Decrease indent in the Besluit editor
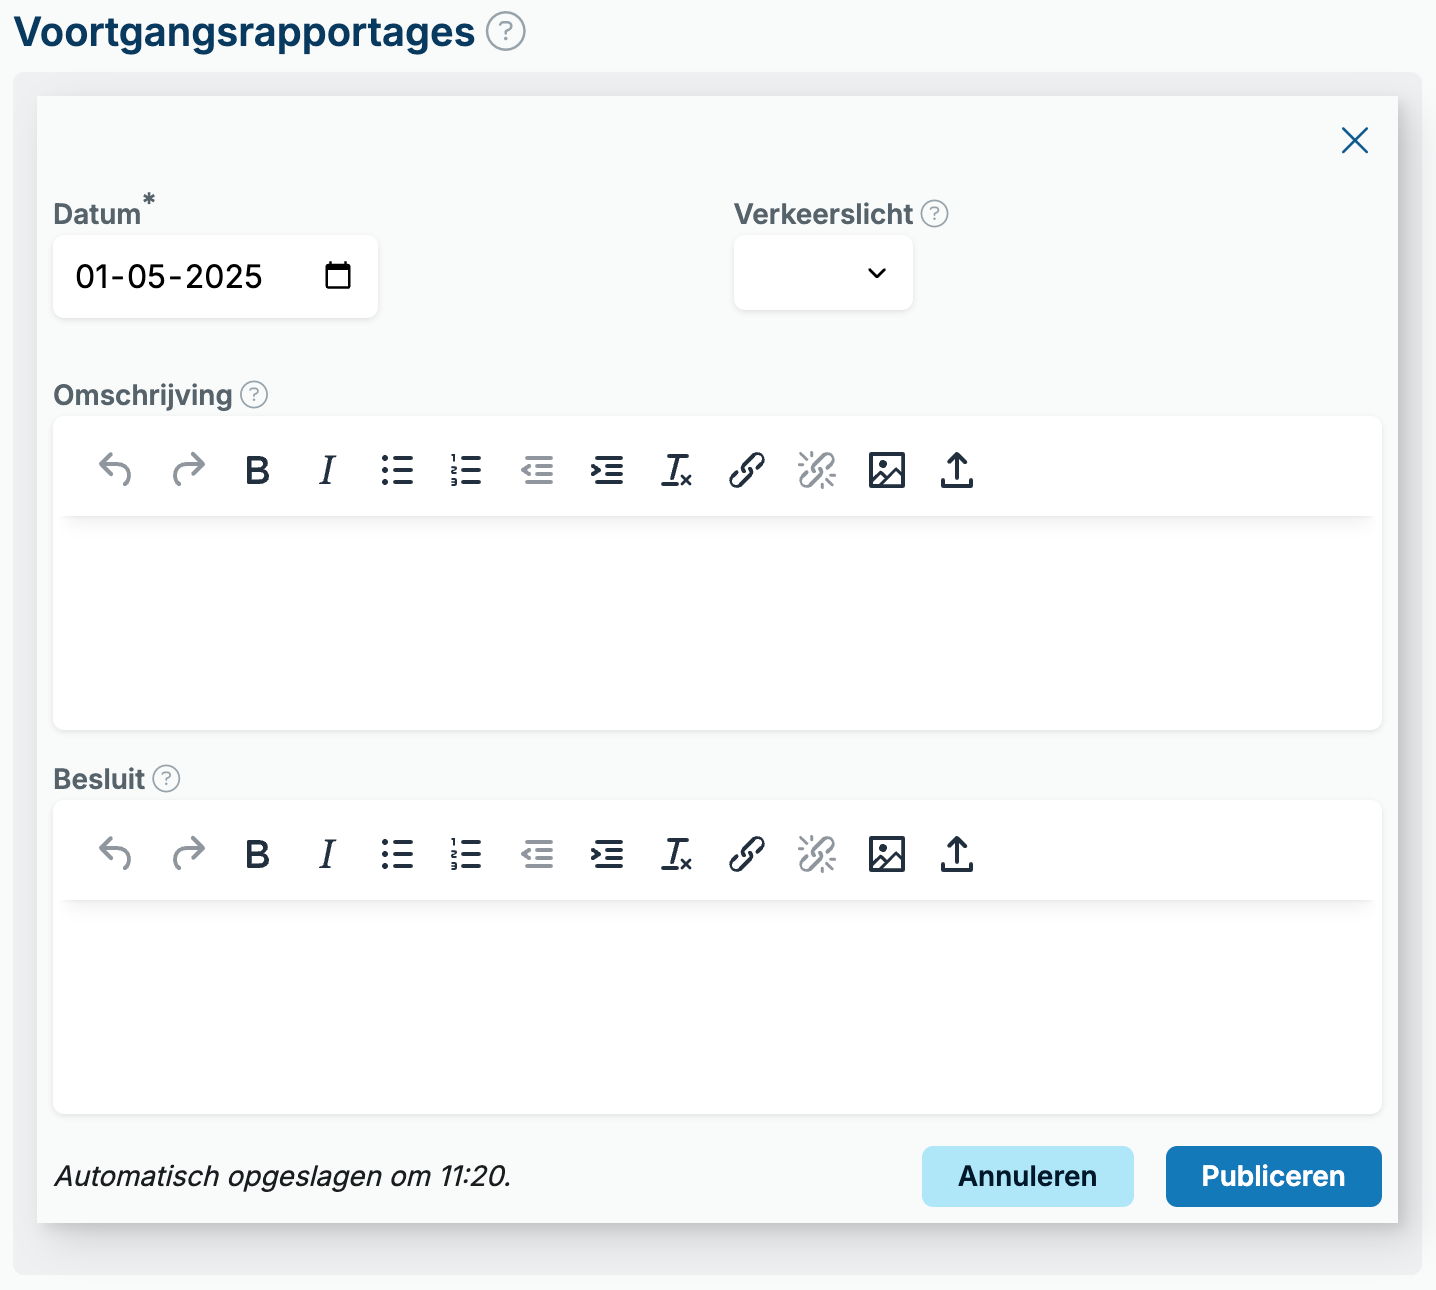The height and width of the screenshot is (1290, 1436). [x=537, y=853]
